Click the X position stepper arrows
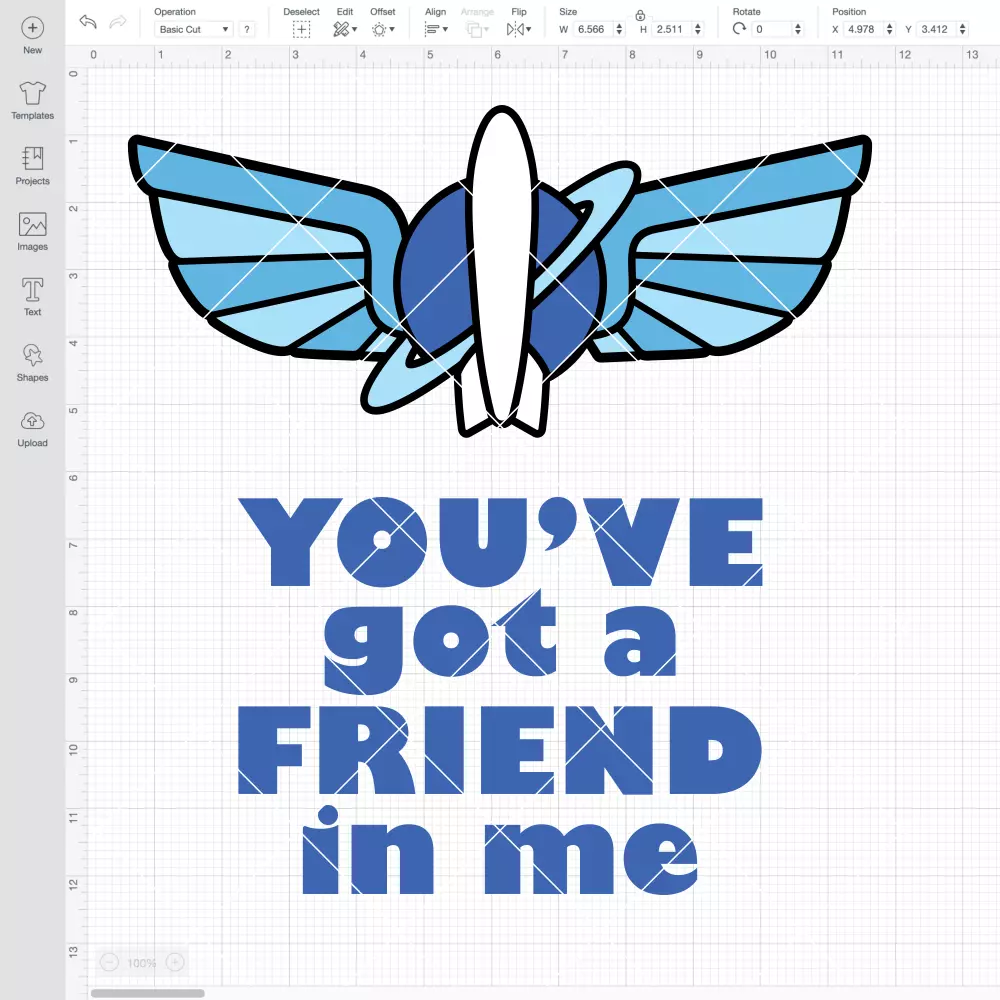Screen dimensions: 1000x1000 click(890, 29)
